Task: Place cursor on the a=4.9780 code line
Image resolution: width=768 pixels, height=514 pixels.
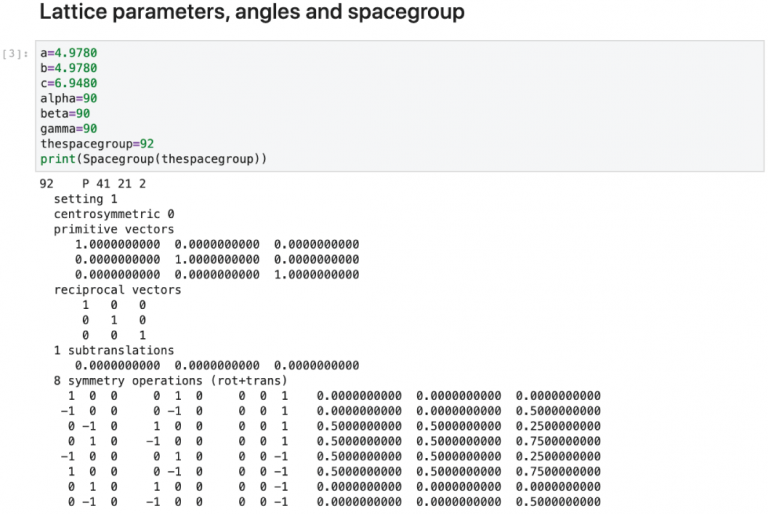Action: click(69, 53)
